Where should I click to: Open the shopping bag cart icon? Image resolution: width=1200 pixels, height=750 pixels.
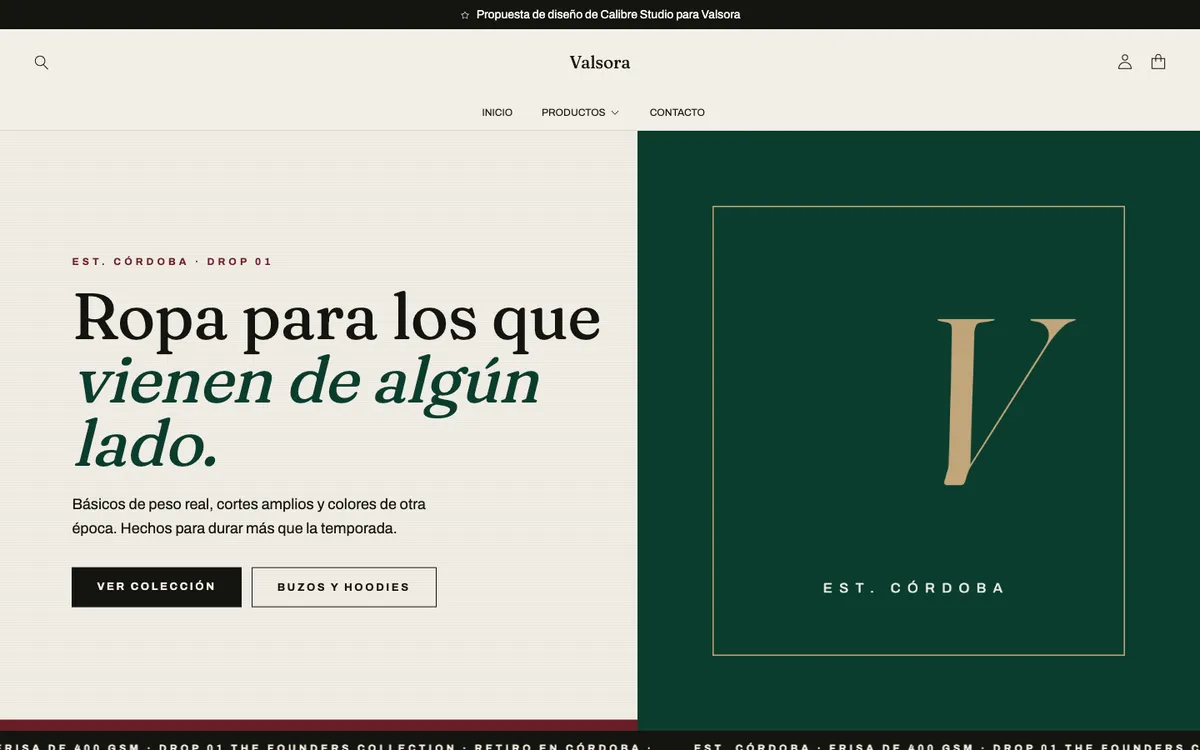pos(1158,62)
